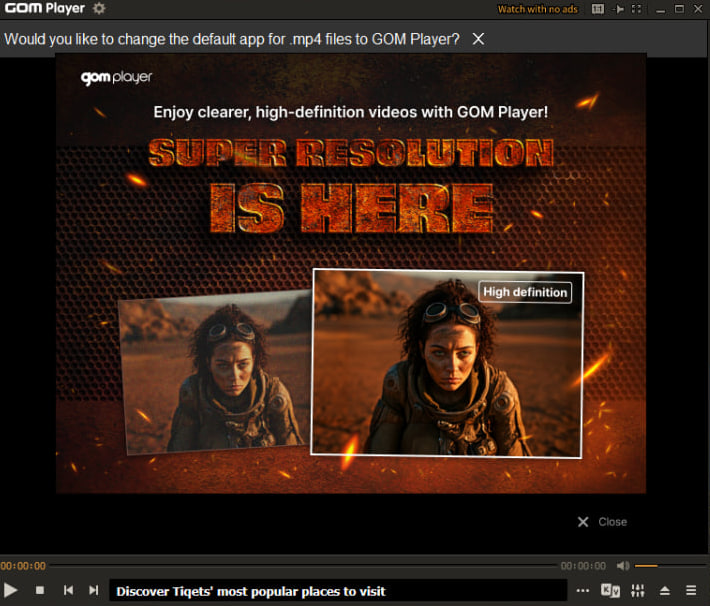Click the Super Resolution ad banner
This screenshot has width=710, height=606.
pos(351,273)
